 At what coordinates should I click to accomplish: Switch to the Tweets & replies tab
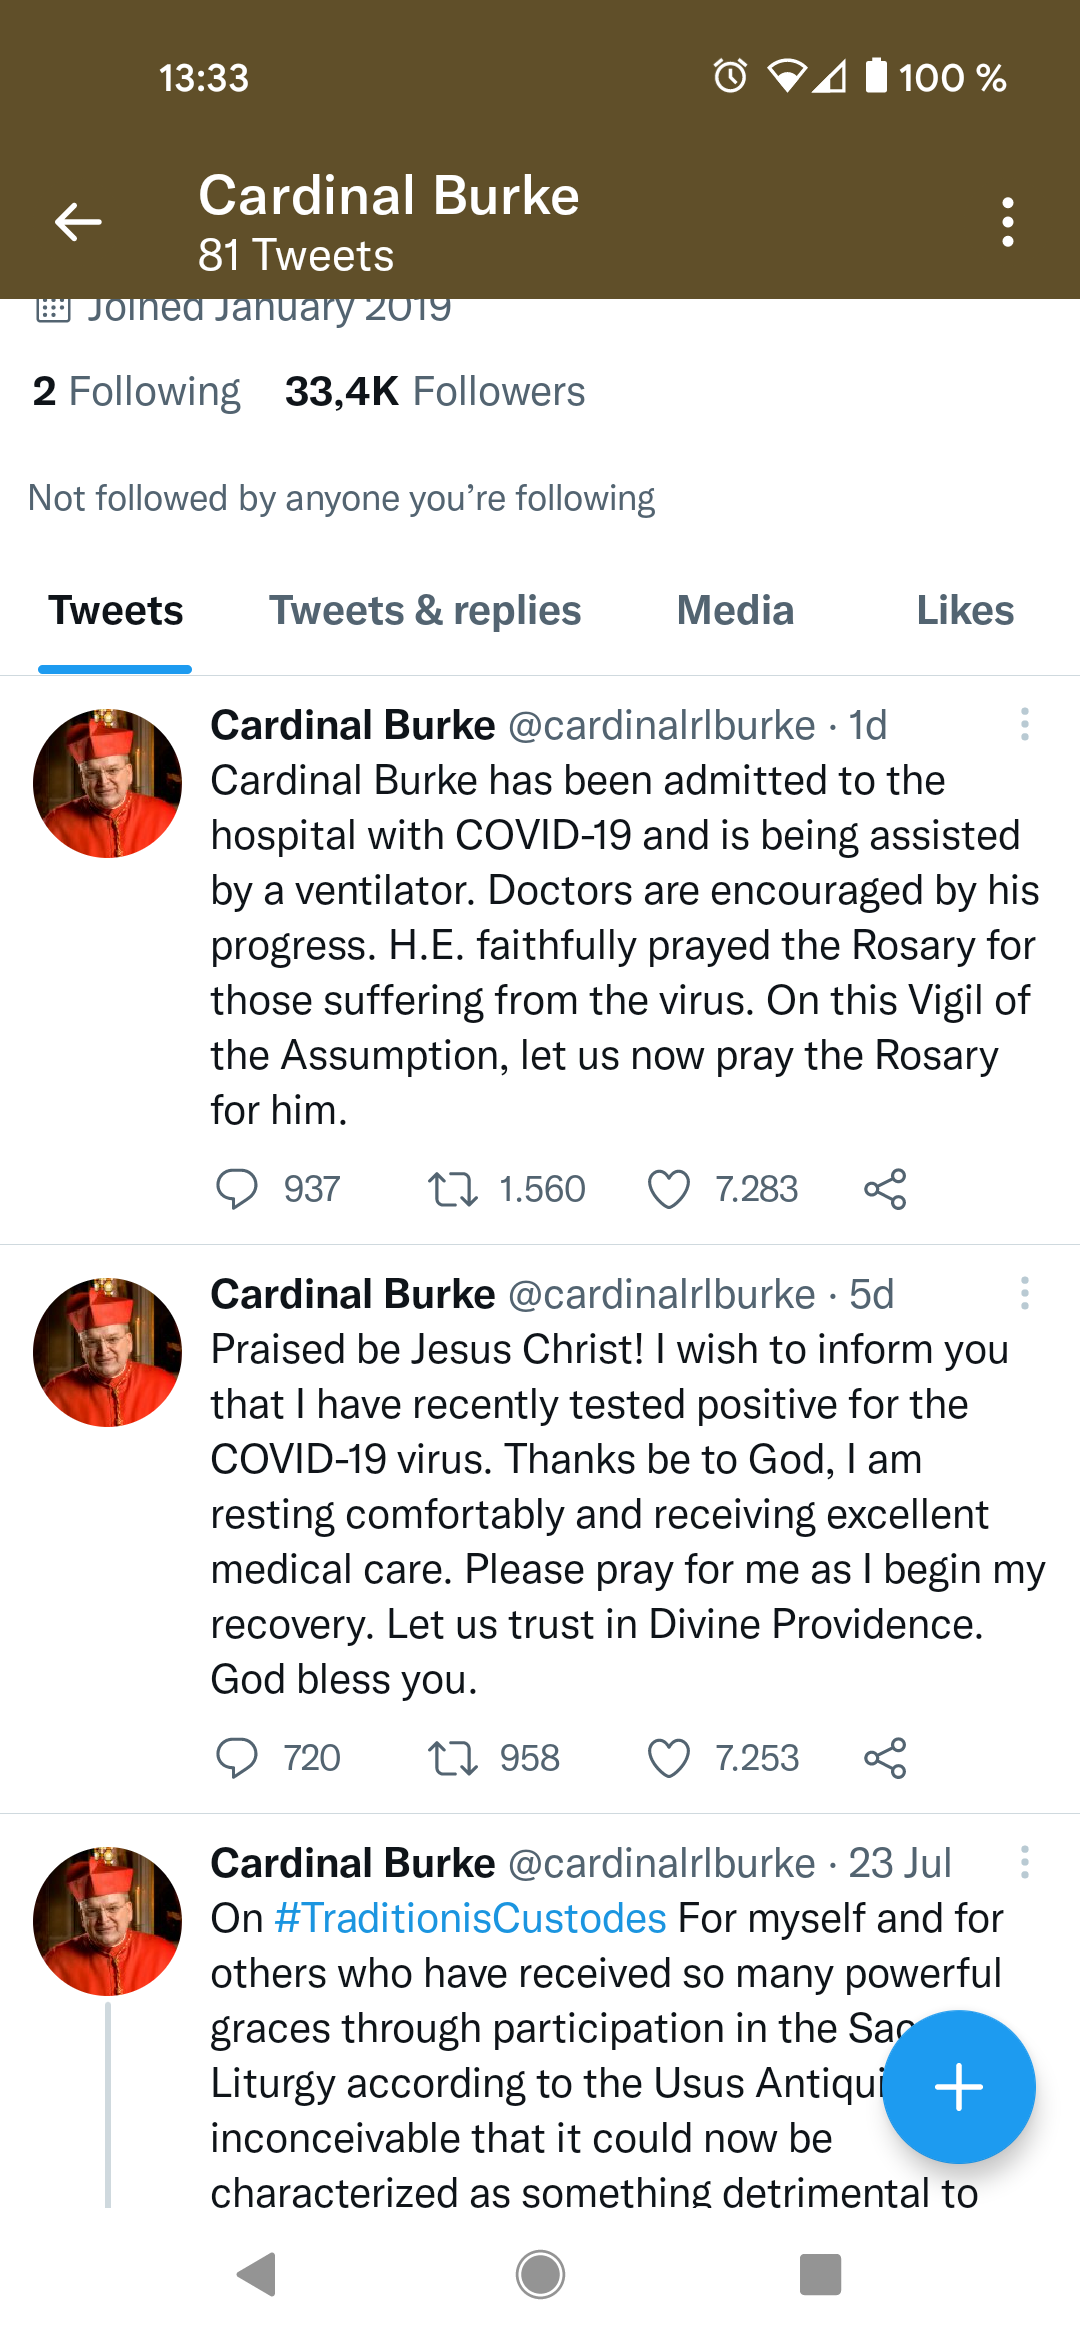pyautogui.click(x=425, y=611)
